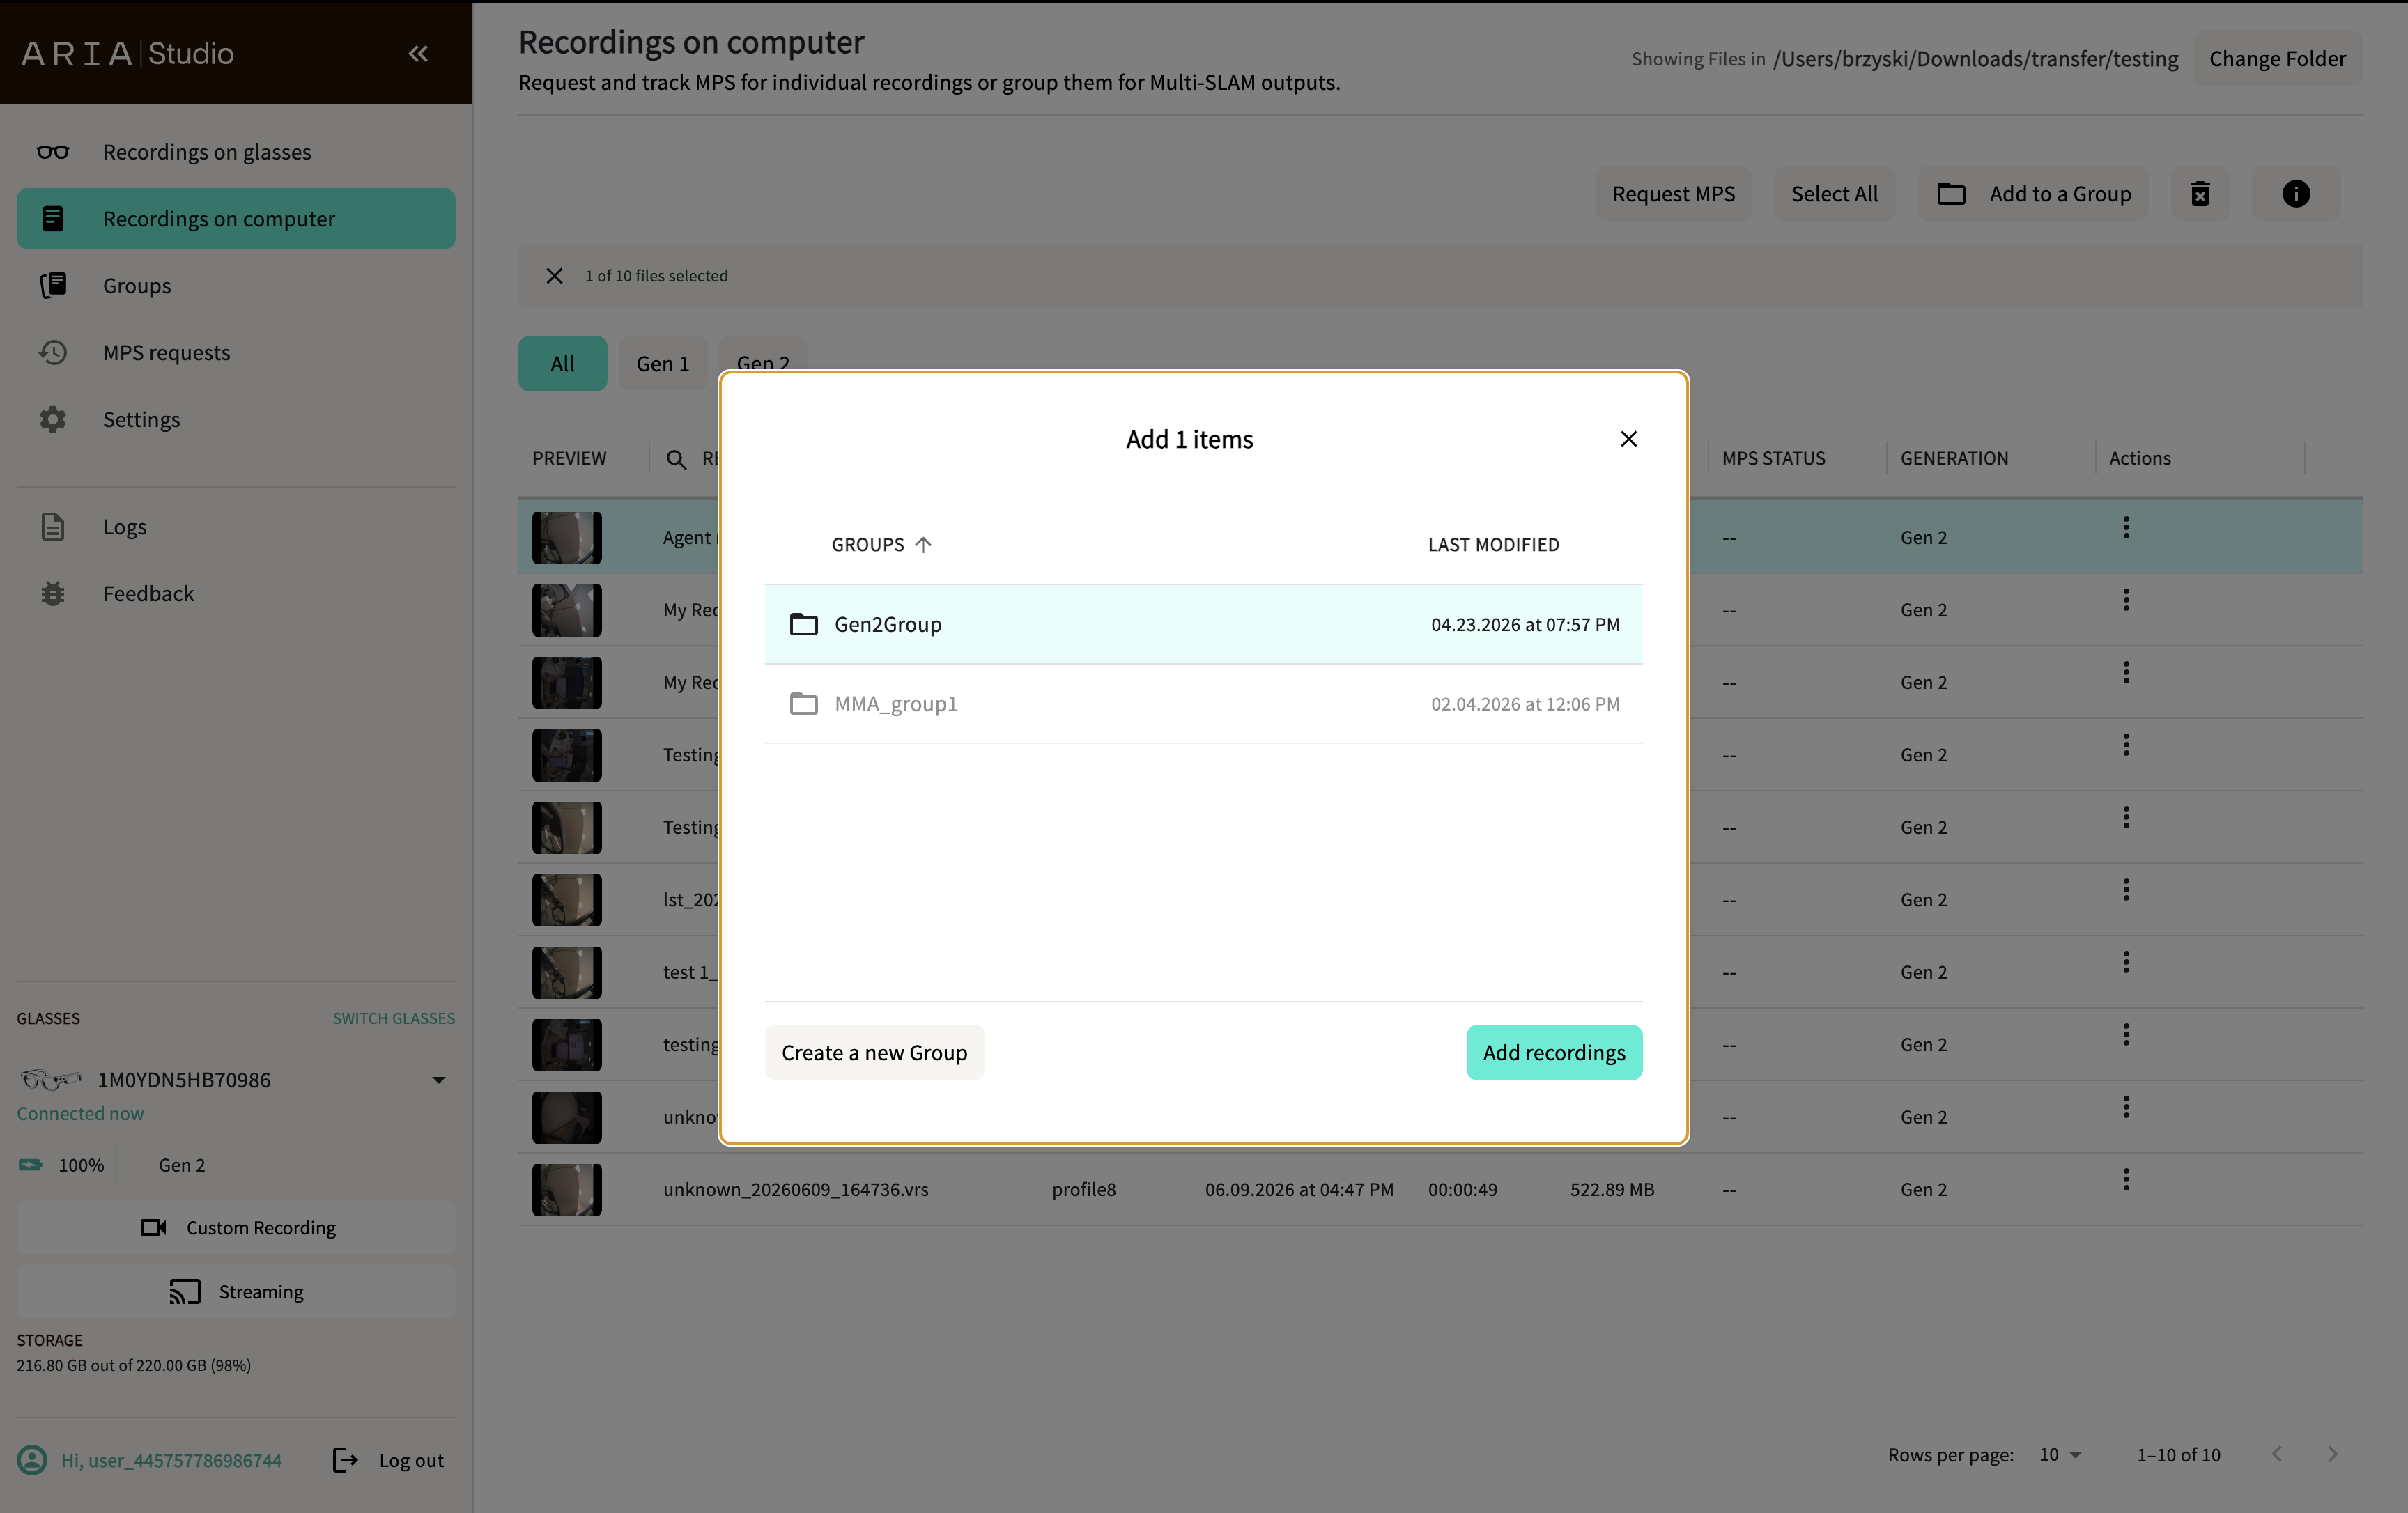Open the Logs page

point(236,527)
